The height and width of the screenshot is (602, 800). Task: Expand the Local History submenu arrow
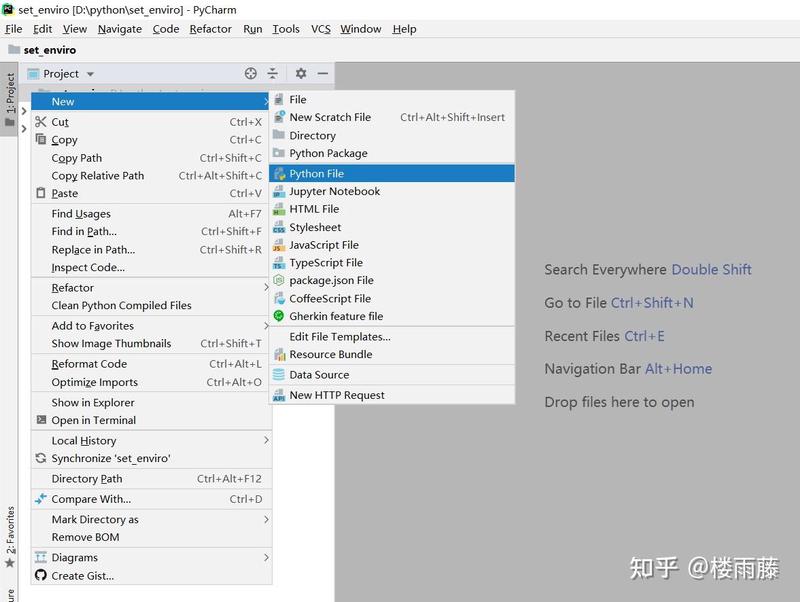[x=266, y=440]
